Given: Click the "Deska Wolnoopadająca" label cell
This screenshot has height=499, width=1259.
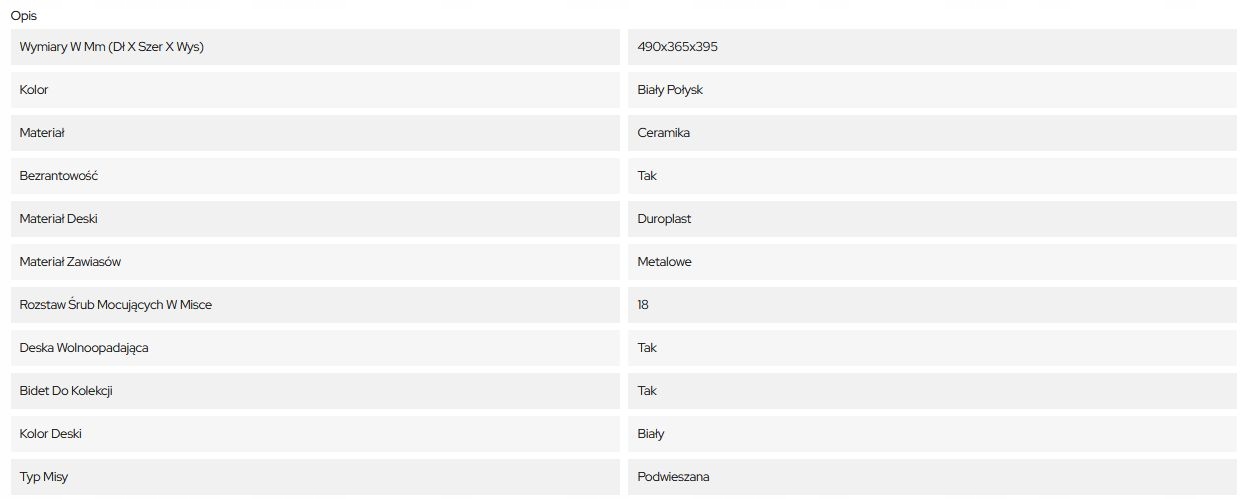Looking at the screenshot, I should click(x=84, y=348).
